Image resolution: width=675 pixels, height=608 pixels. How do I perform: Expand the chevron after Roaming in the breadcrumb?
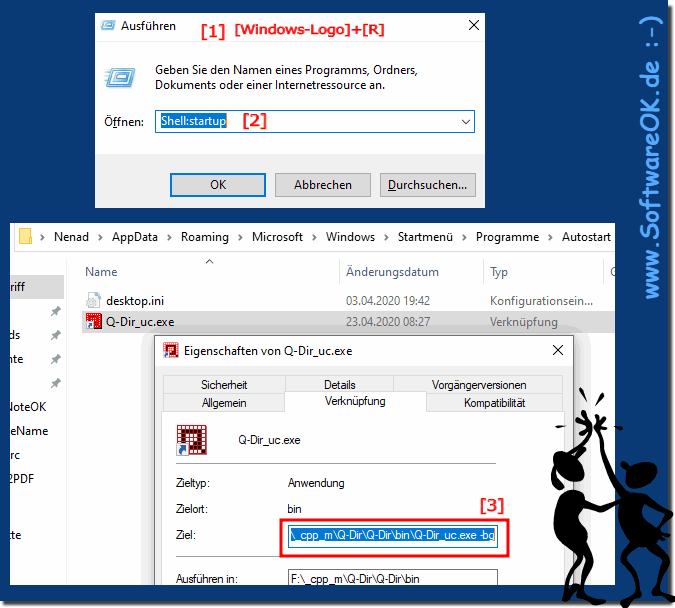[x=240, y=237]
